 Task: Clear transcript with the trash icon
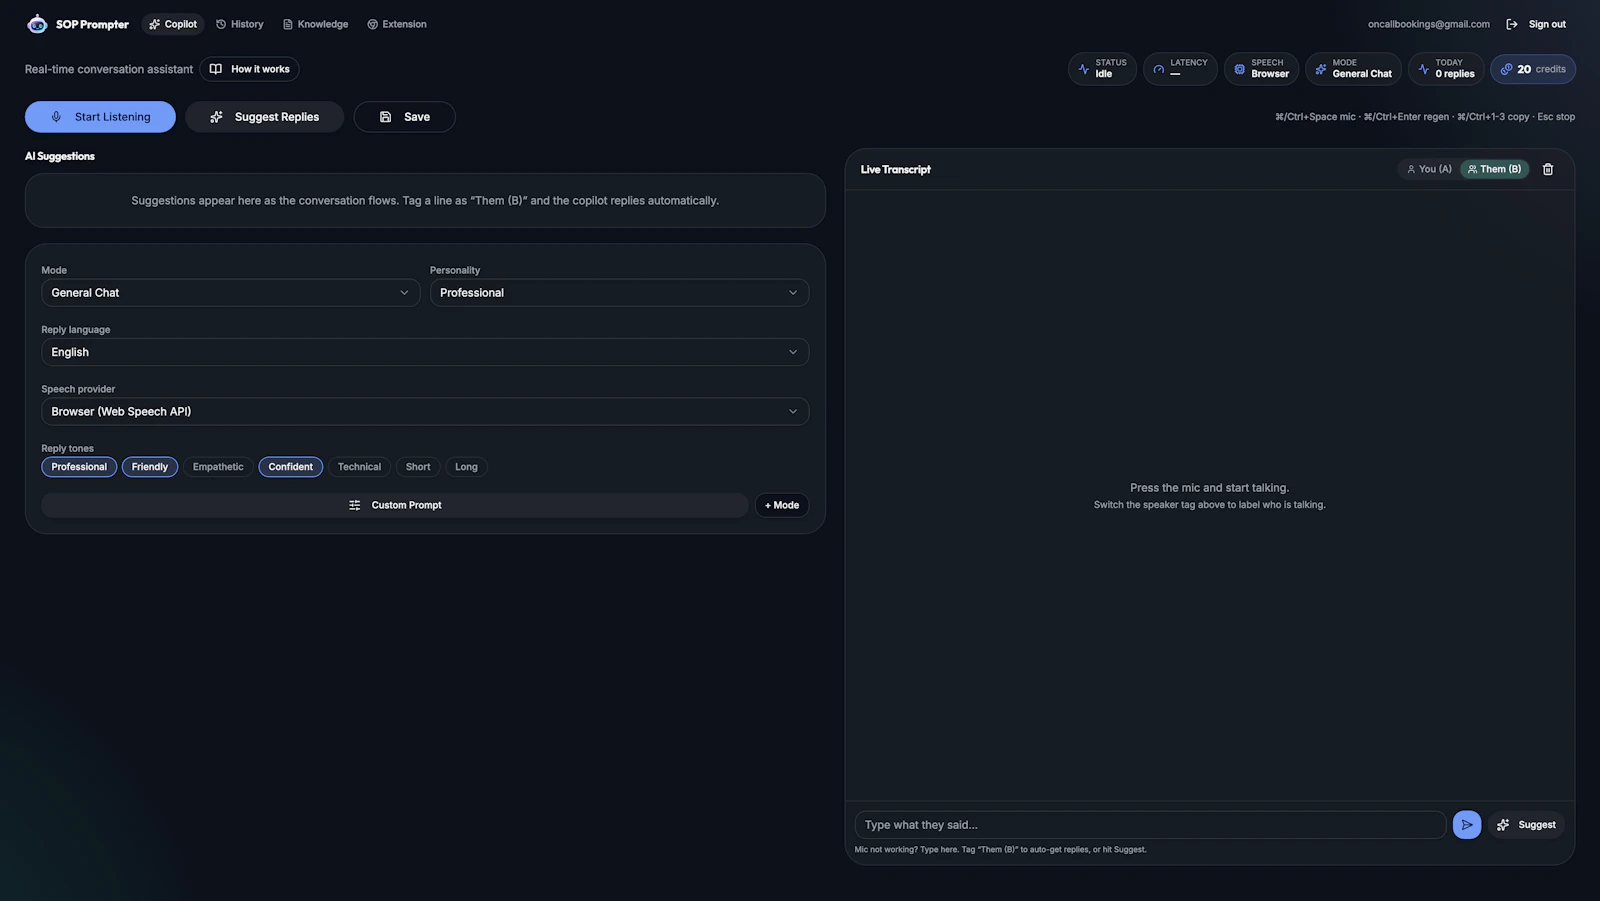pos(1548,169)
